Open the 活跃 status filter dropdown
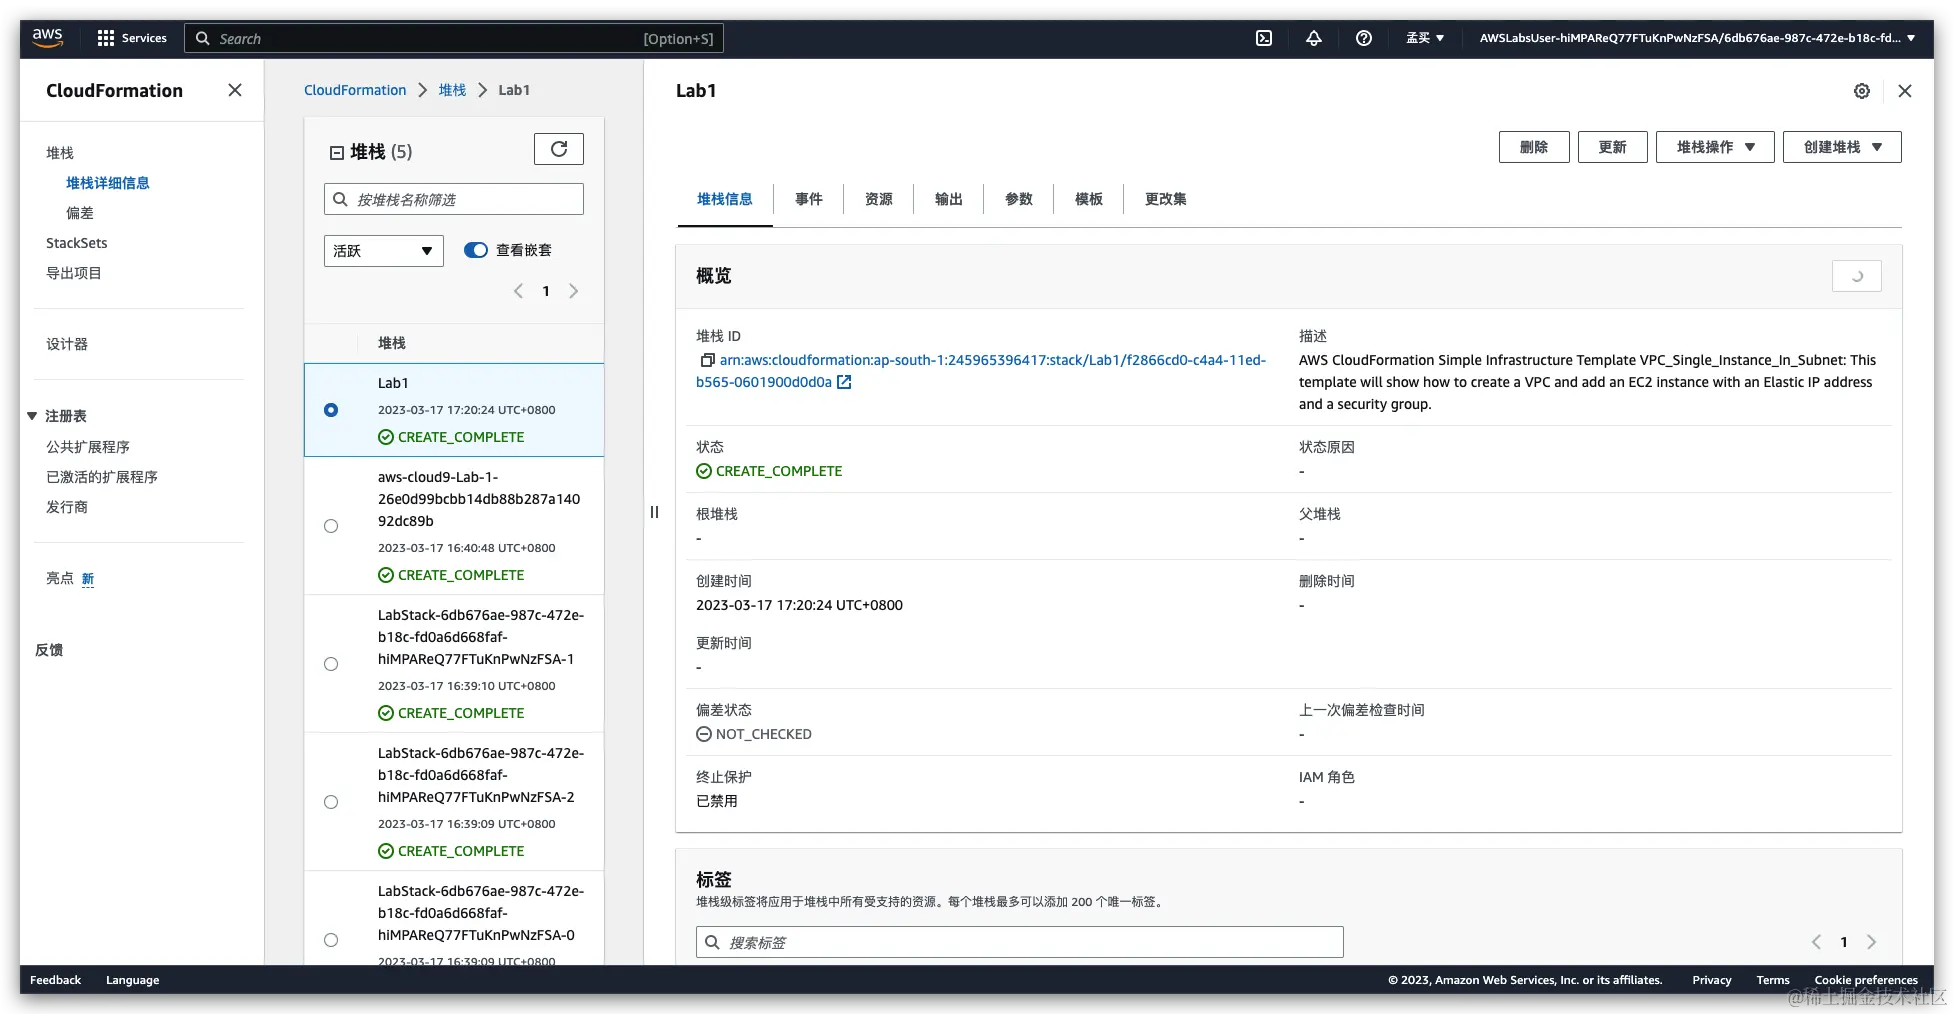 [384, 251]
